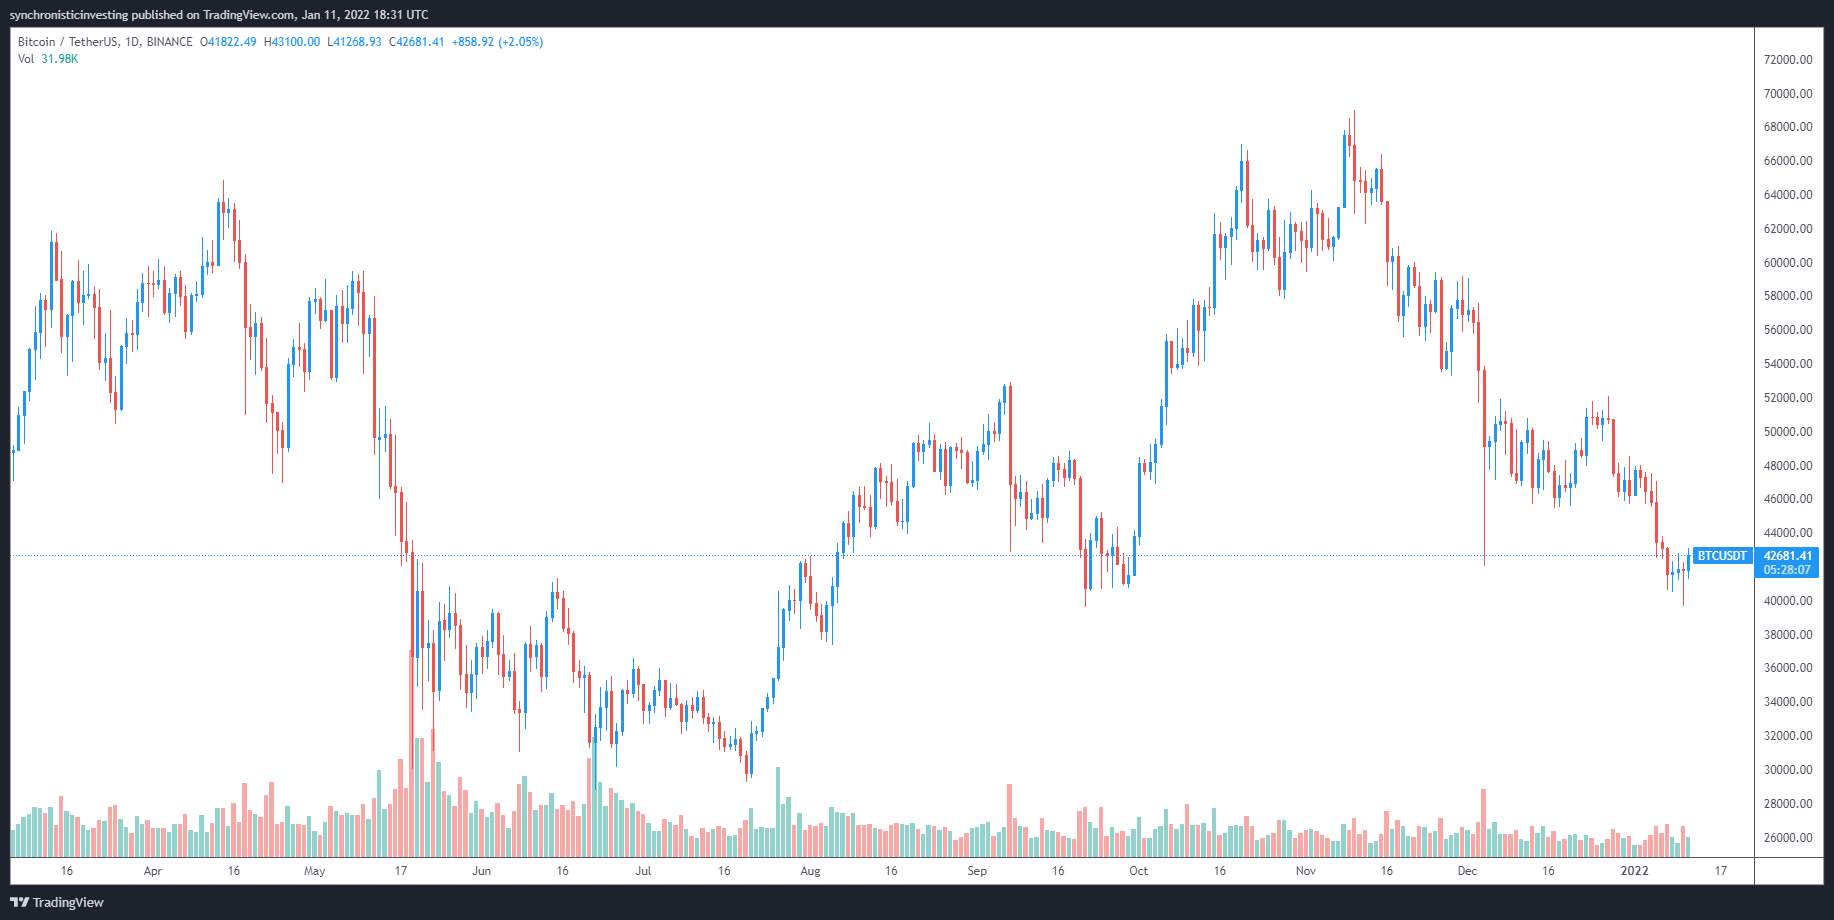Select the 2022 label on time axis

(x=1634, y=871)
